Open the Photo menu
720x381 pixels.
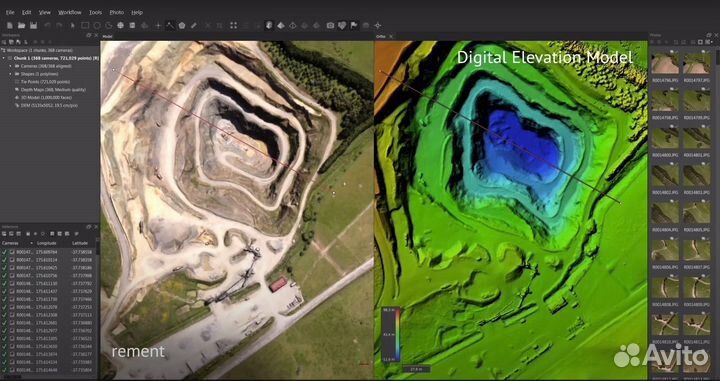[117, 12]
